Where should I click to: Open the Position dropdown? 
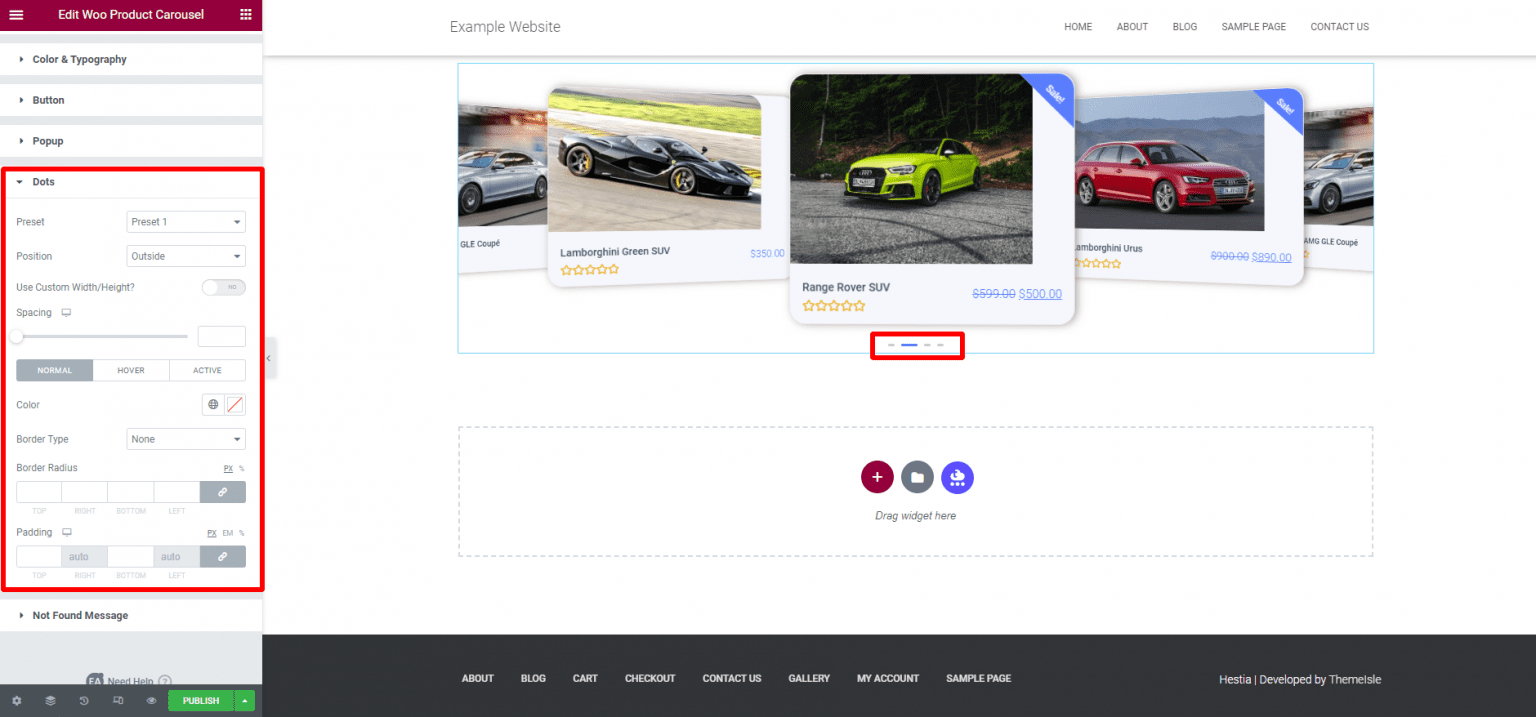(186, 256)
